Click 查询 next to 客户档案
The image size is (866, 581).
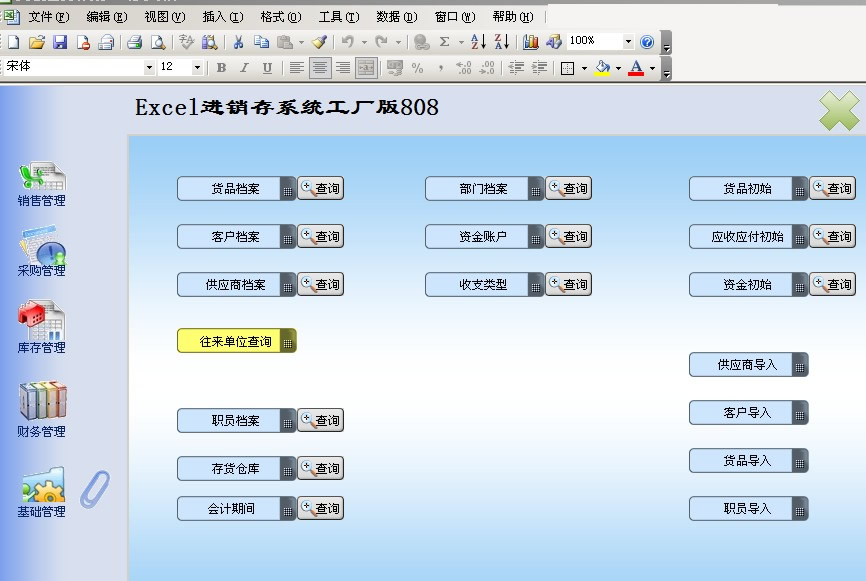[x=321, y=236]
